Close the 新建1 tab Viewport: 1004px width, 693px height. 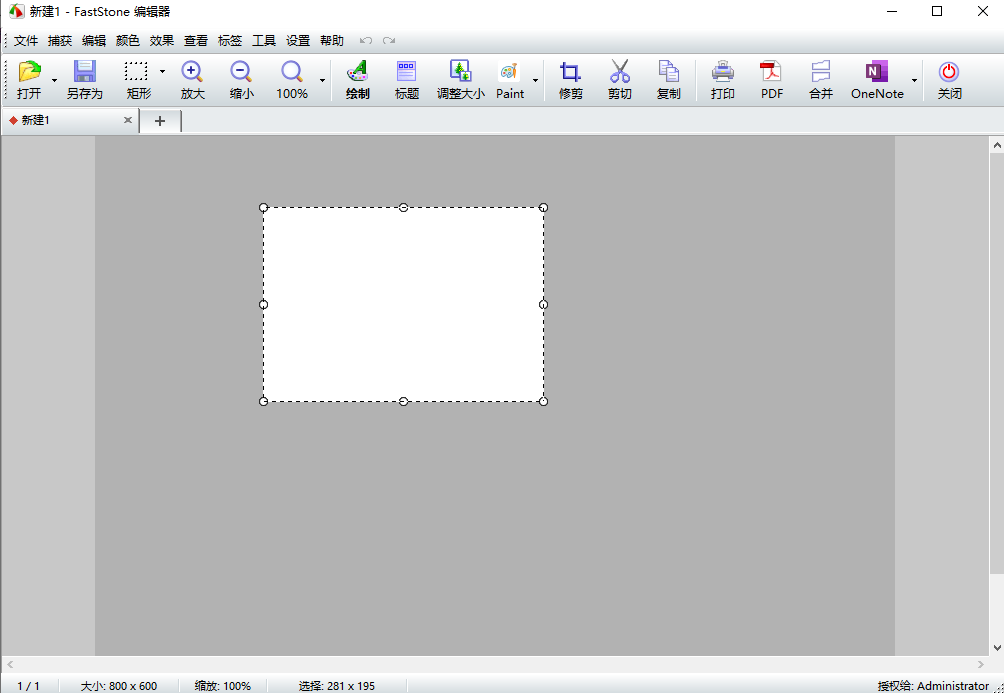pos(128,120)
